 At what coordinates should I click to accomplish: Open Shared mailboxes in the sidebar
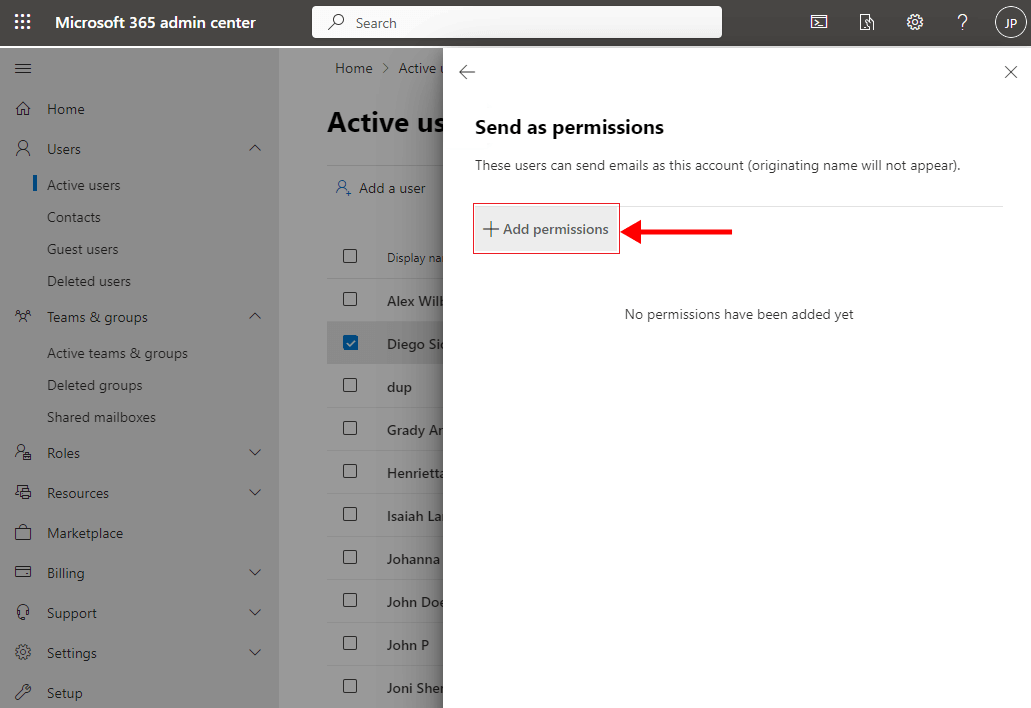pos(101,417)
